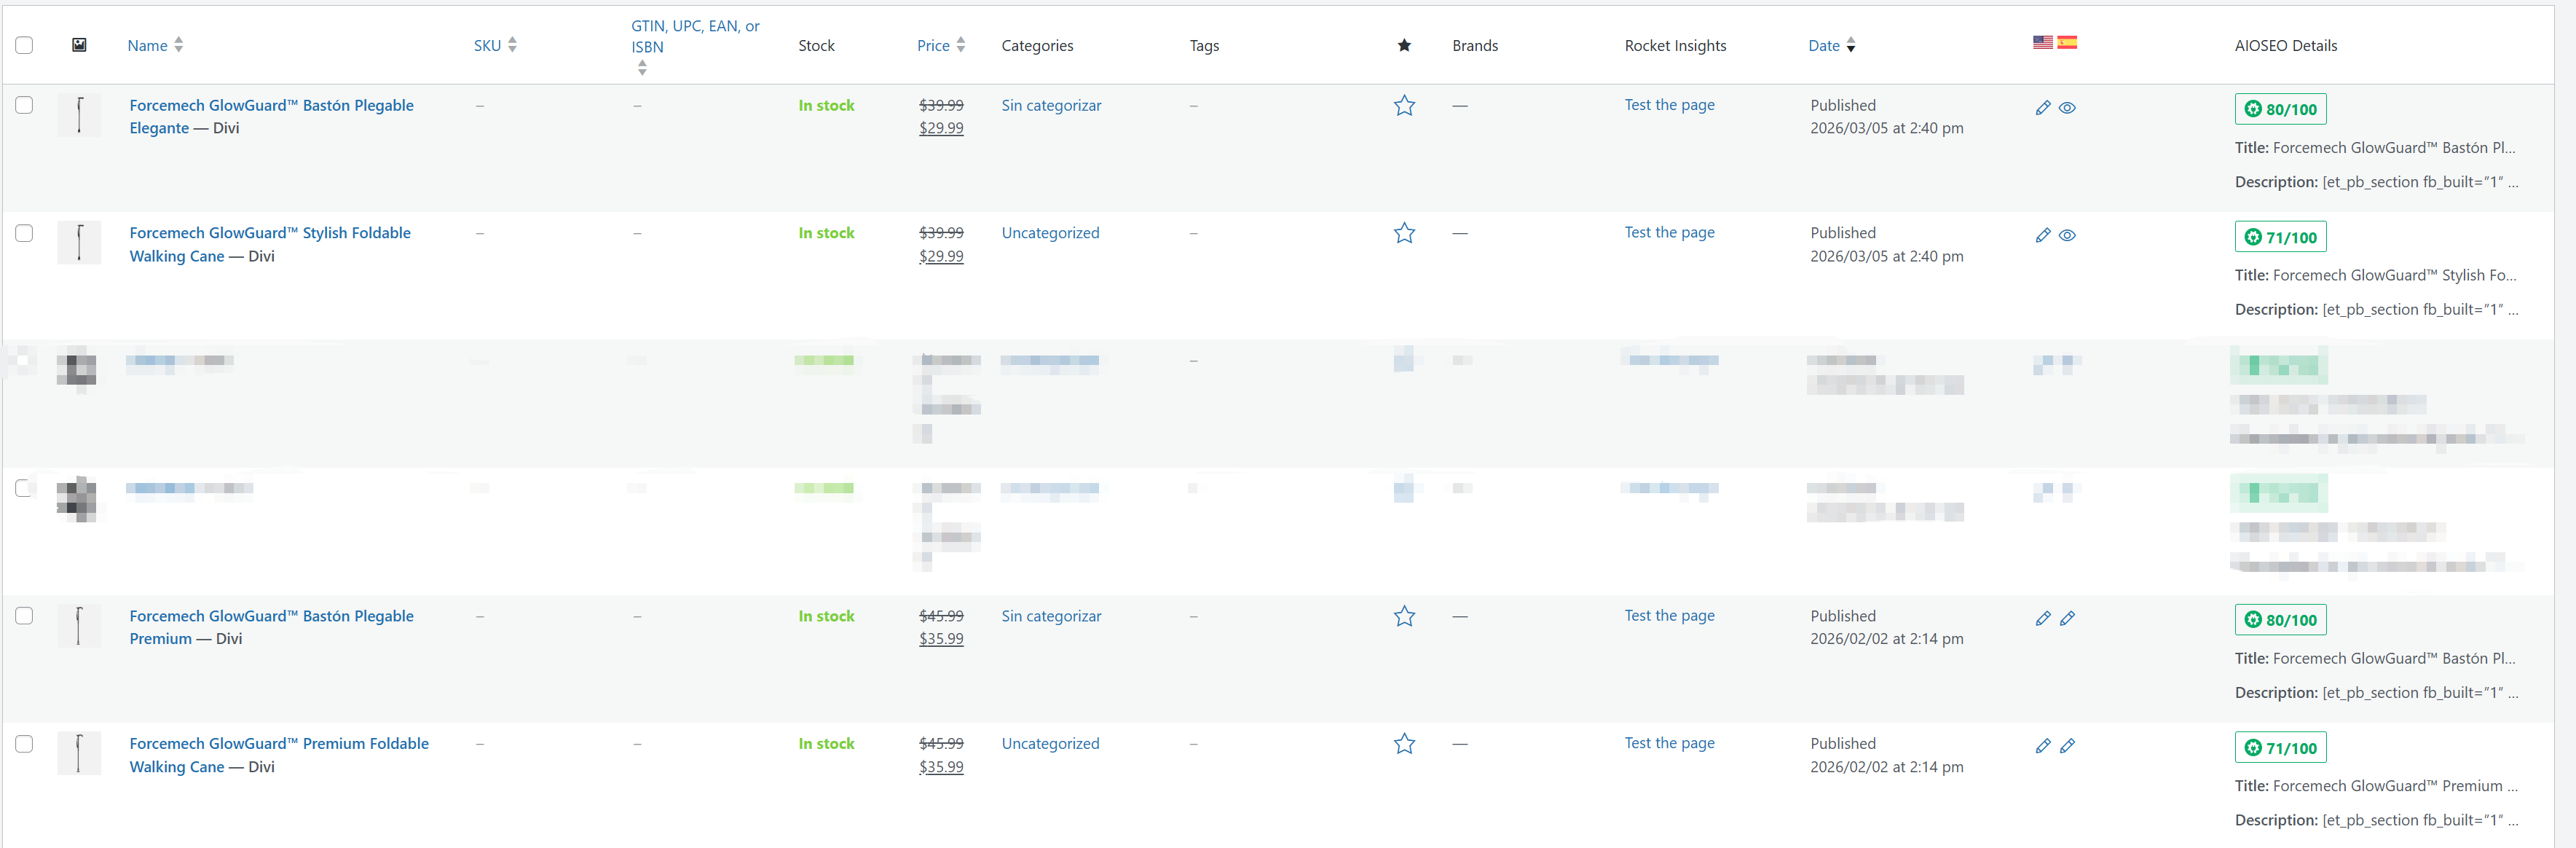Toggle featured star on Stylish Foldable Walking Cane

click(1404, 233)
